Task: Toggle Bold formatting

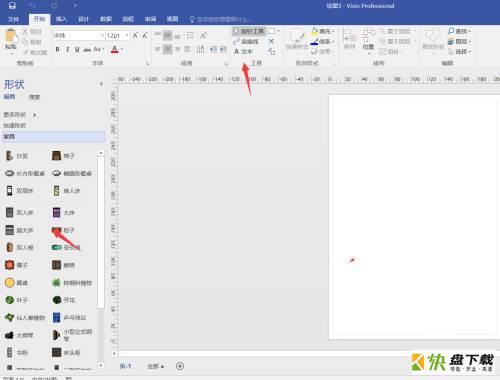Action: [58, 49]
